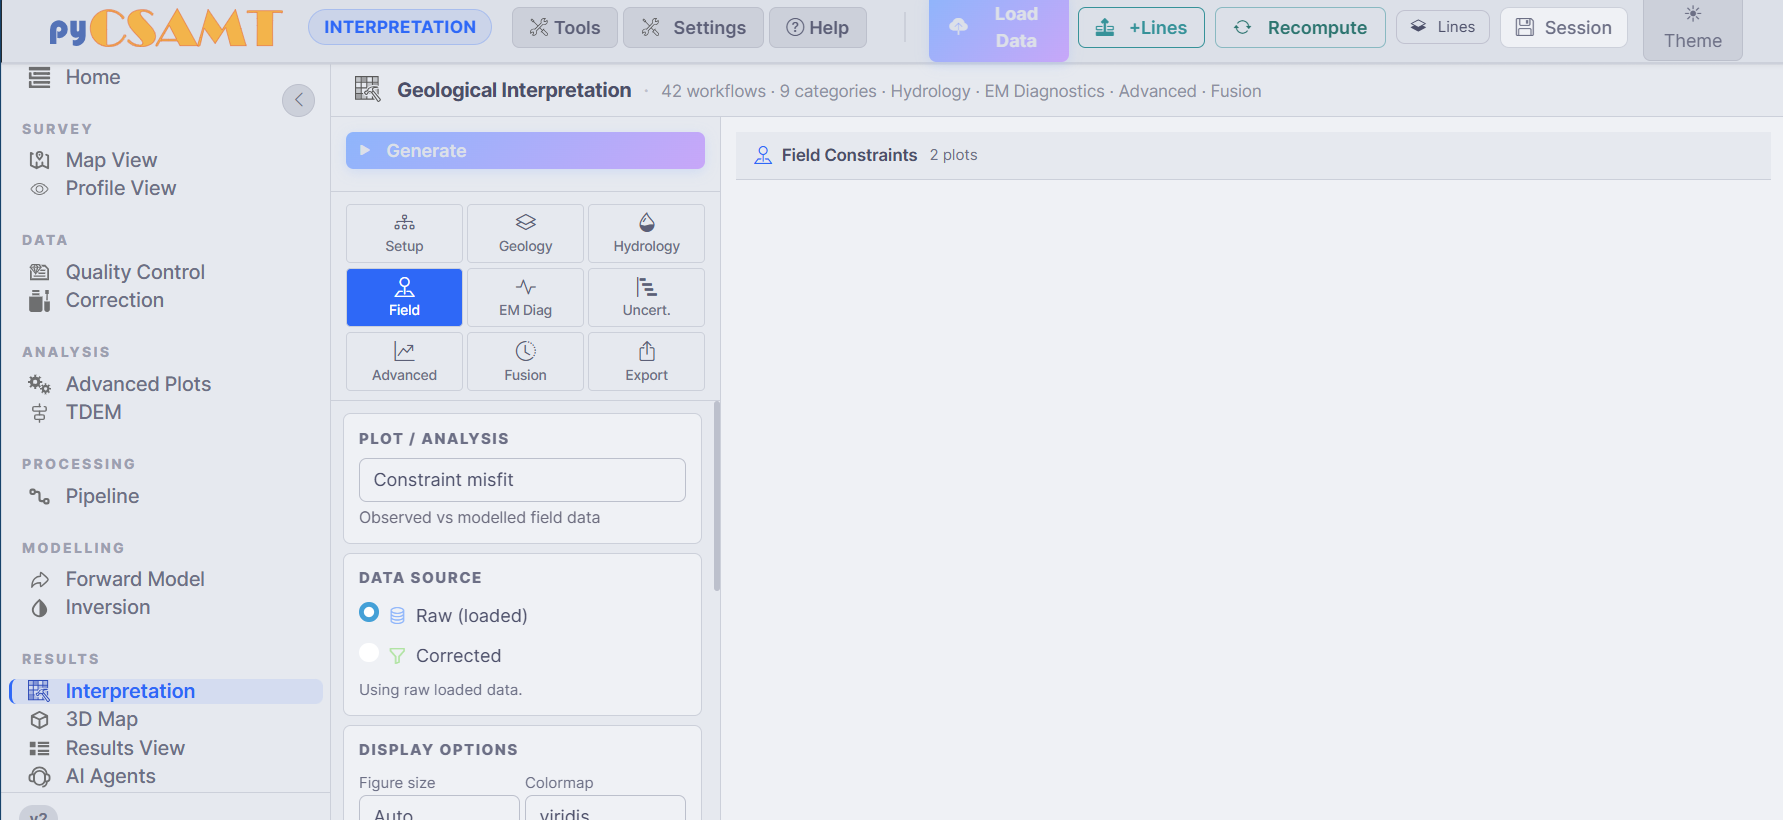The image size is (1783, 820).
Task: Click the INTERPRETATION badge in the header
Action: click(400, 27)
